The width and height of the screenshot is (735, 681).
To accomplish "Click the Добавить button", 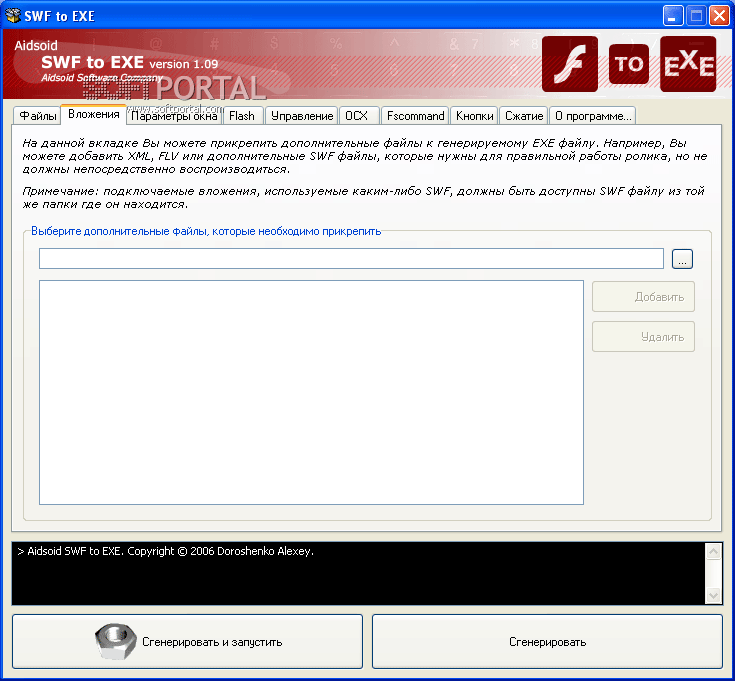I will pos(643,297).
